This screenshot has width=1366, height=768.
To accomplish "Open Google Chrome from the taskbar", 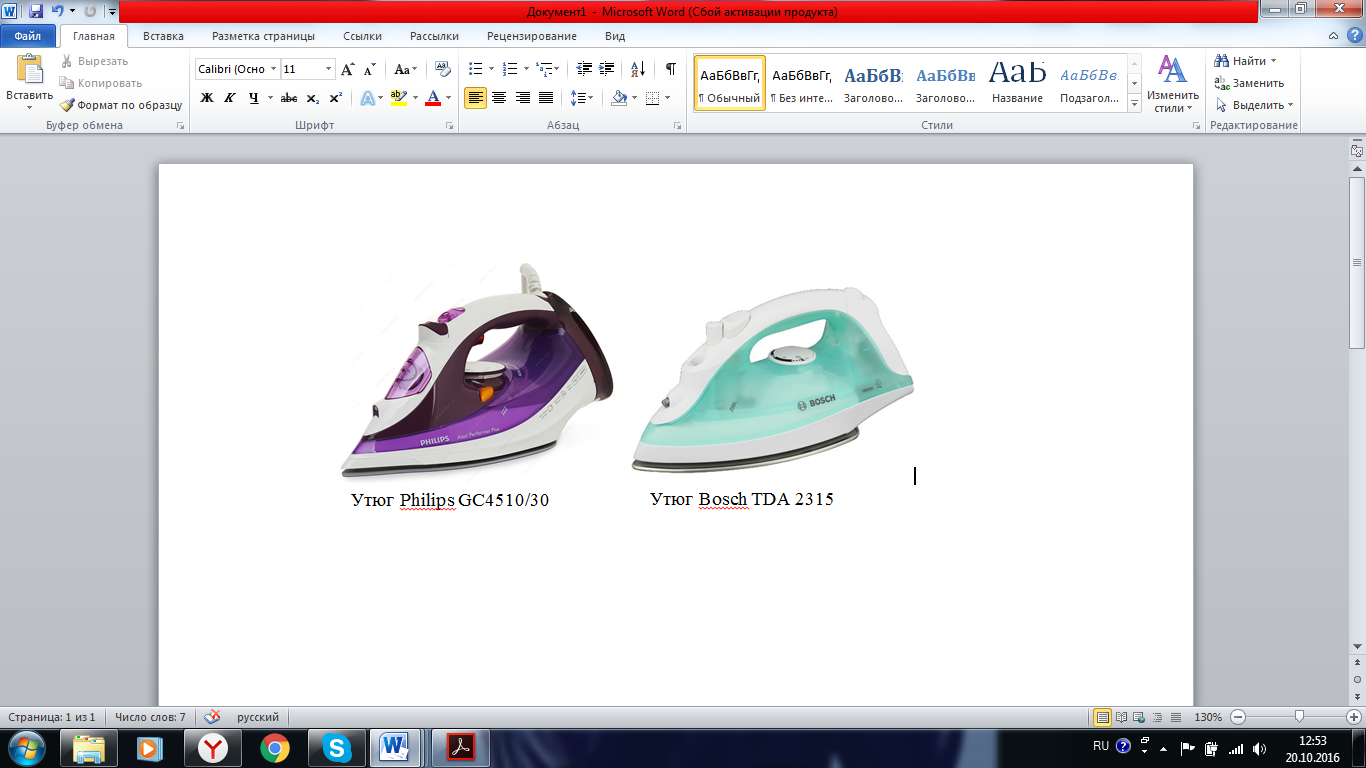I will tap(275, 748).
